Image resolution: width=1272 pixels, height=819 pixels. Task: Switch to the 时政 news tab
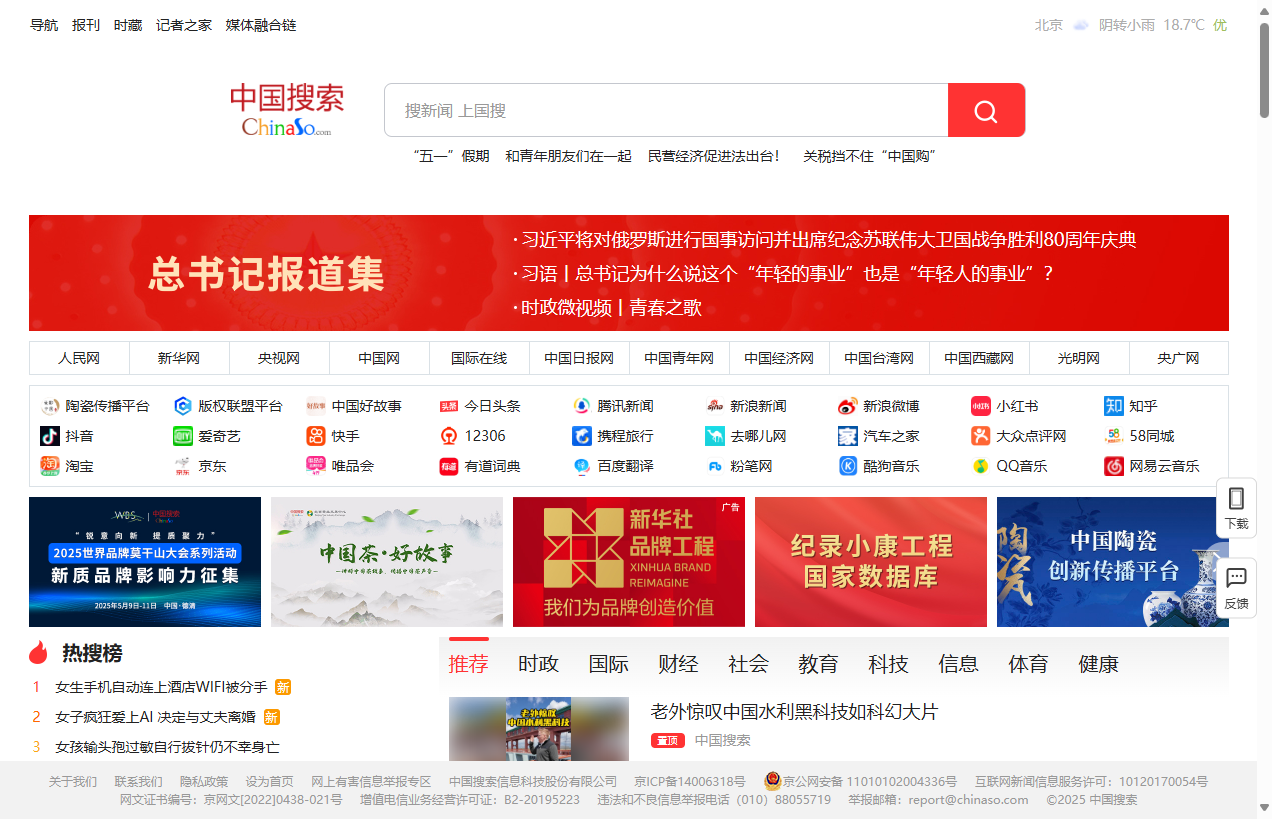[x=539, y=663]
